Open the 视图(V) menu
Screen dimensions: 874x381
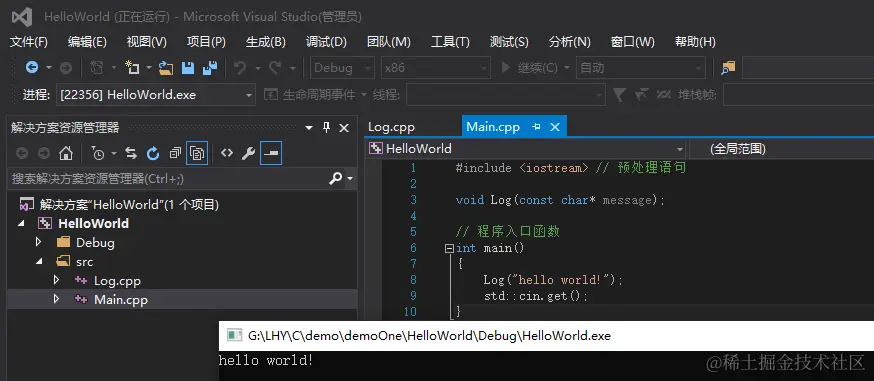coord(147,42)
